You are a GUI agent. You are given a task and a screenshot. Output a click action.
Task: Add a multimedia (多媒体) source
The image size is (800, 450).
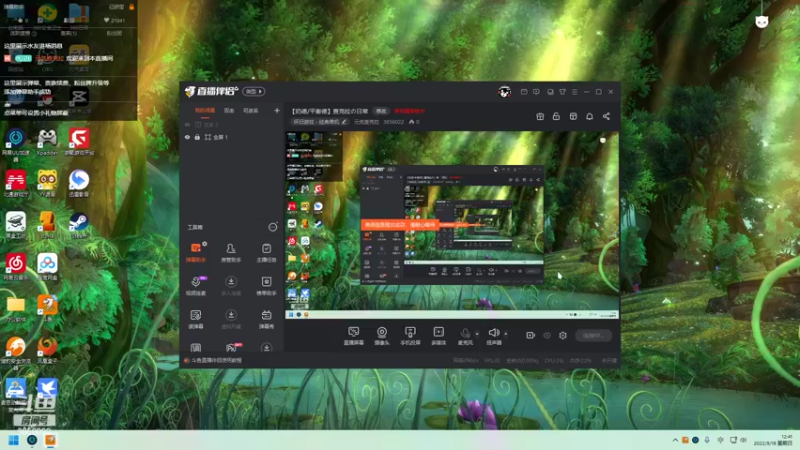coord(438,336)
